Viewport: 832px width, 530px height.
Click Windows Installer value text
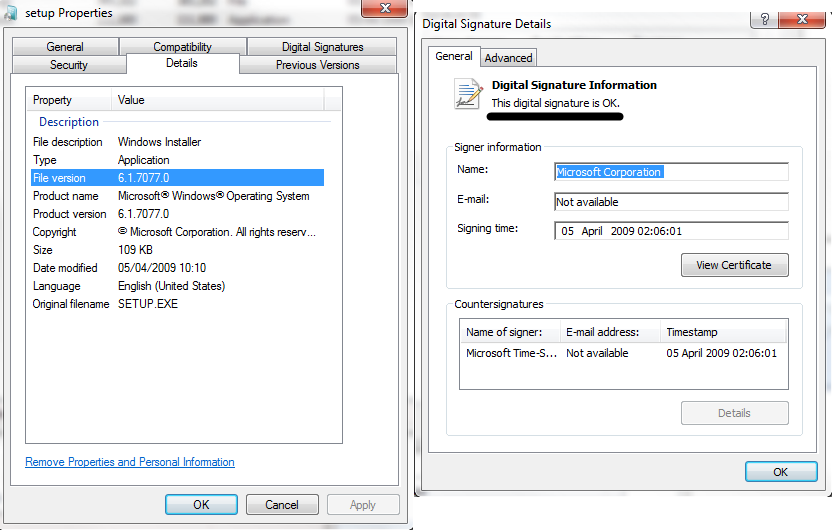160,142
